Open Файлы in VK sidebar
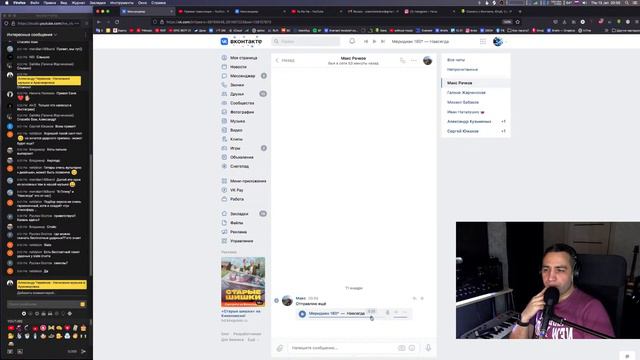 (x=236, y=223)
